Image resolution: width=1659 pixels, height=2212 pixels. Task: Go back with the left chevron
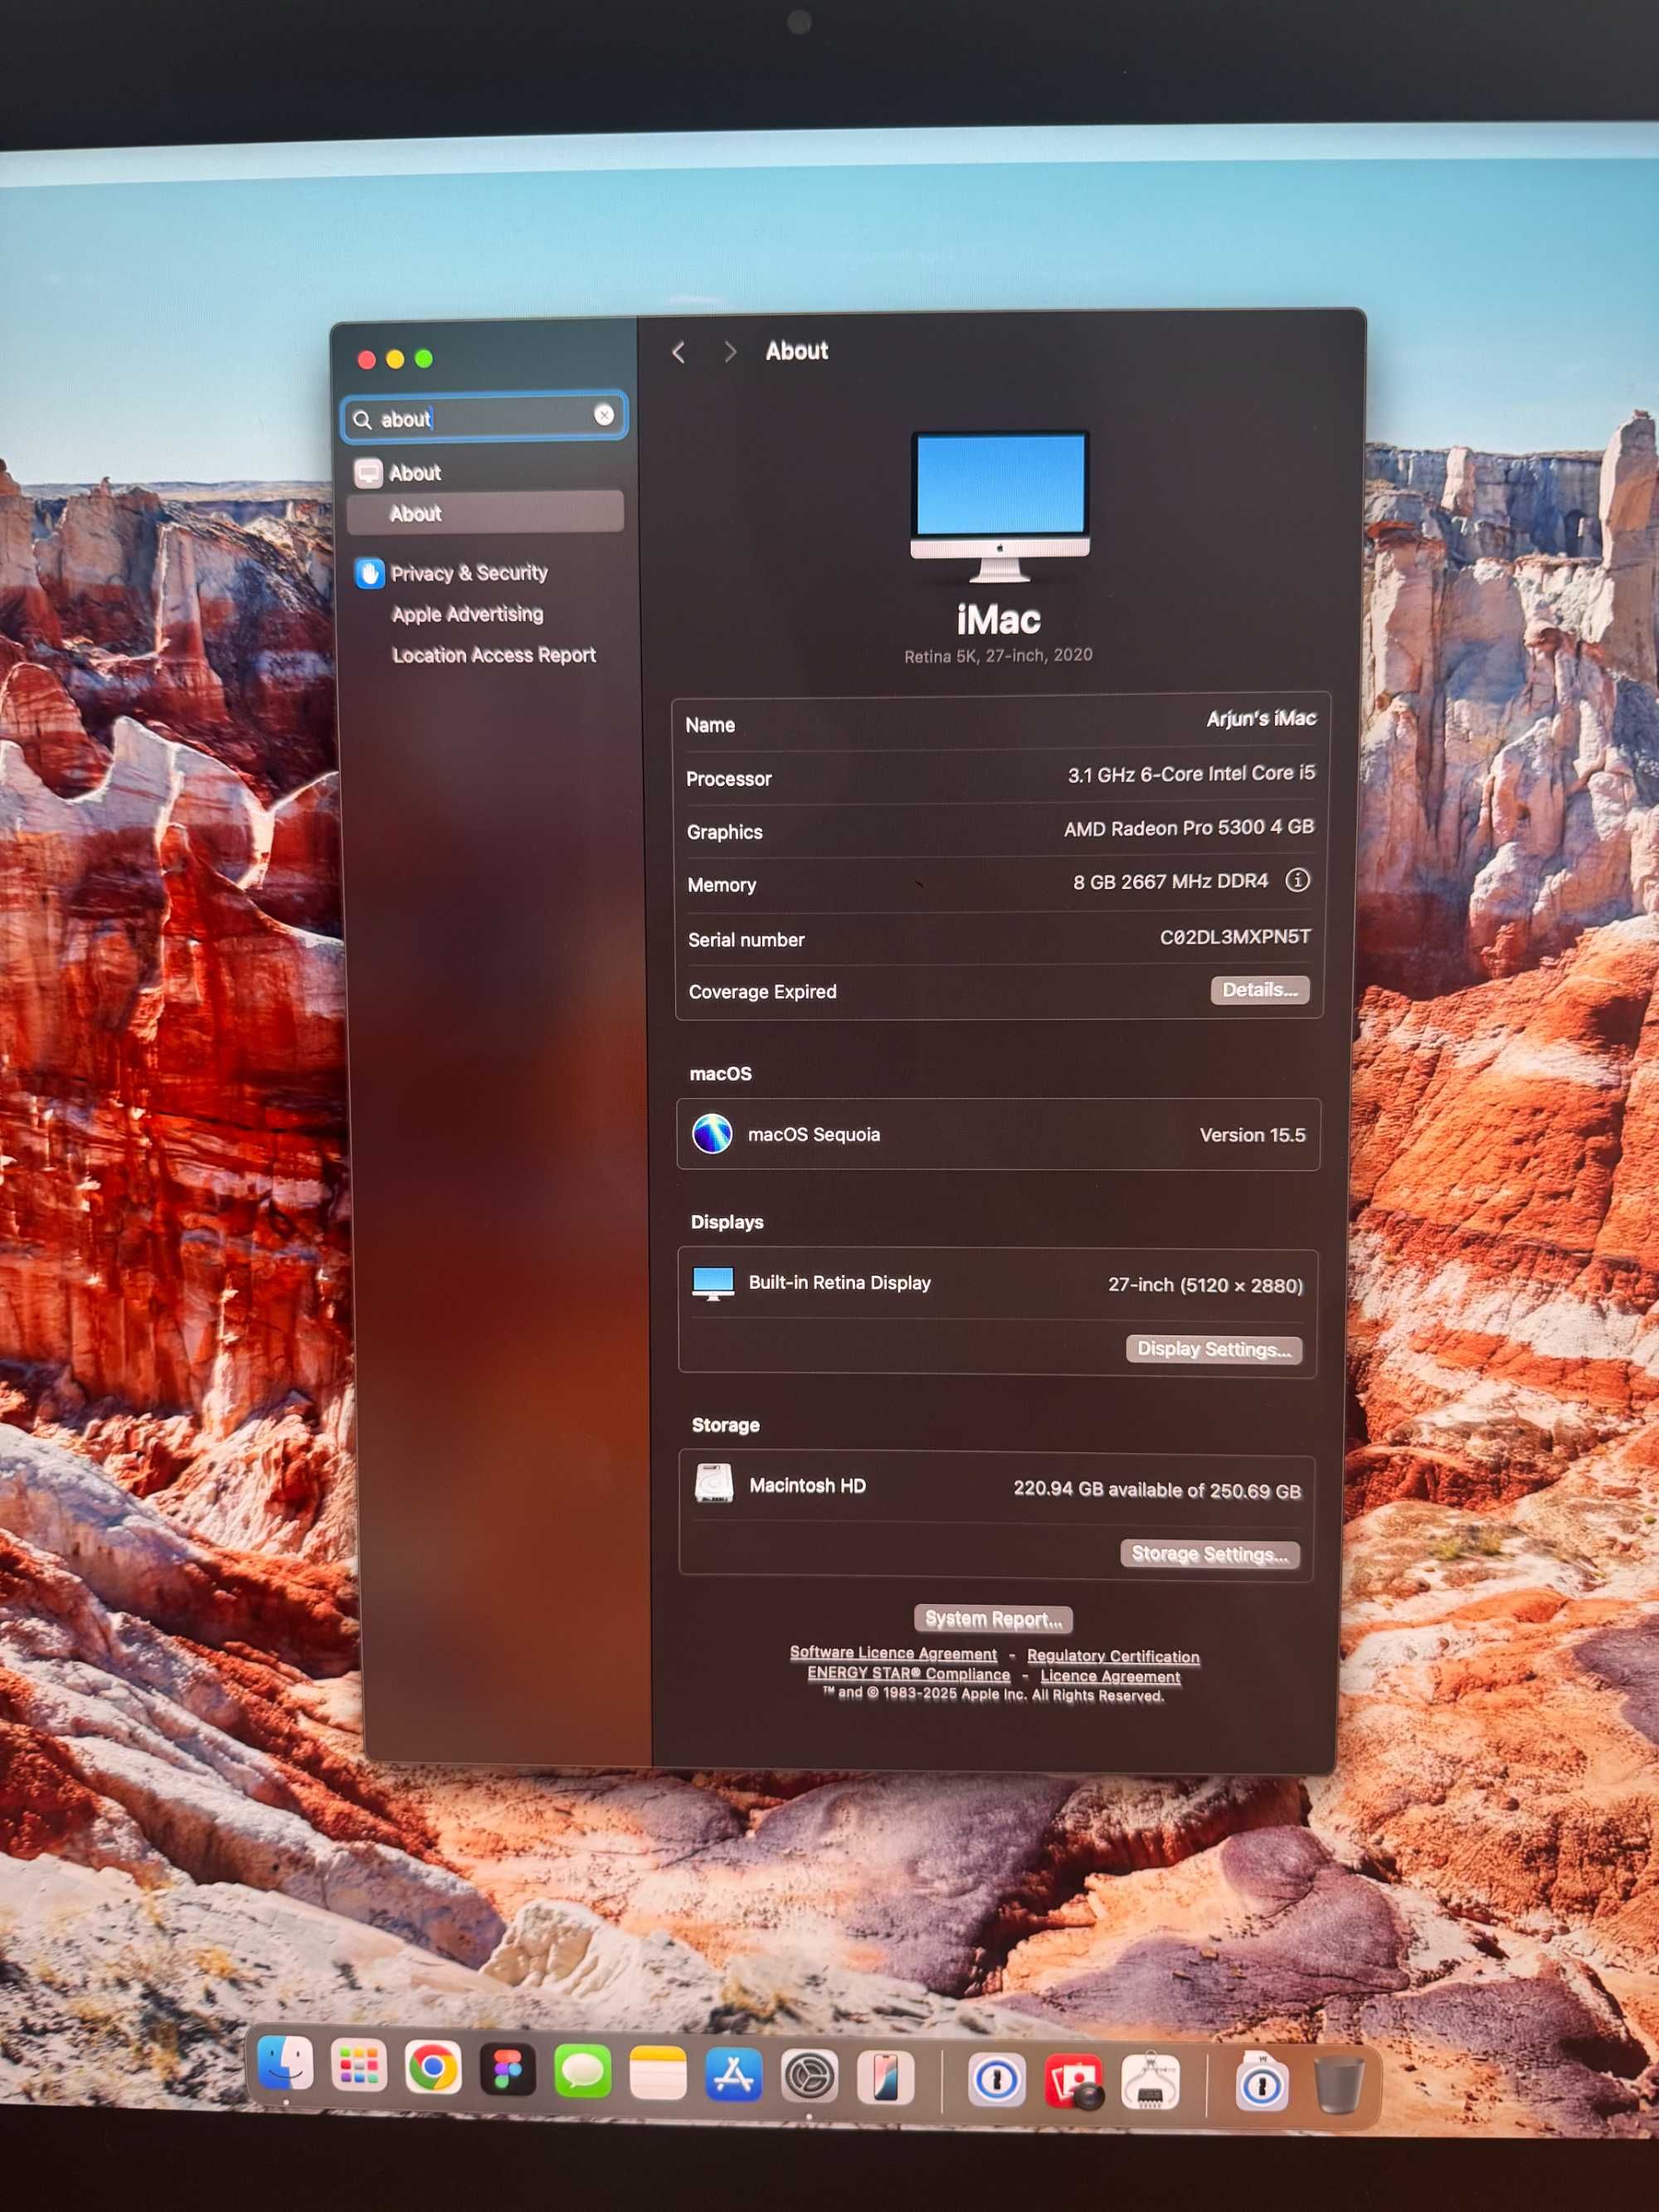click(x=679, y=352)
